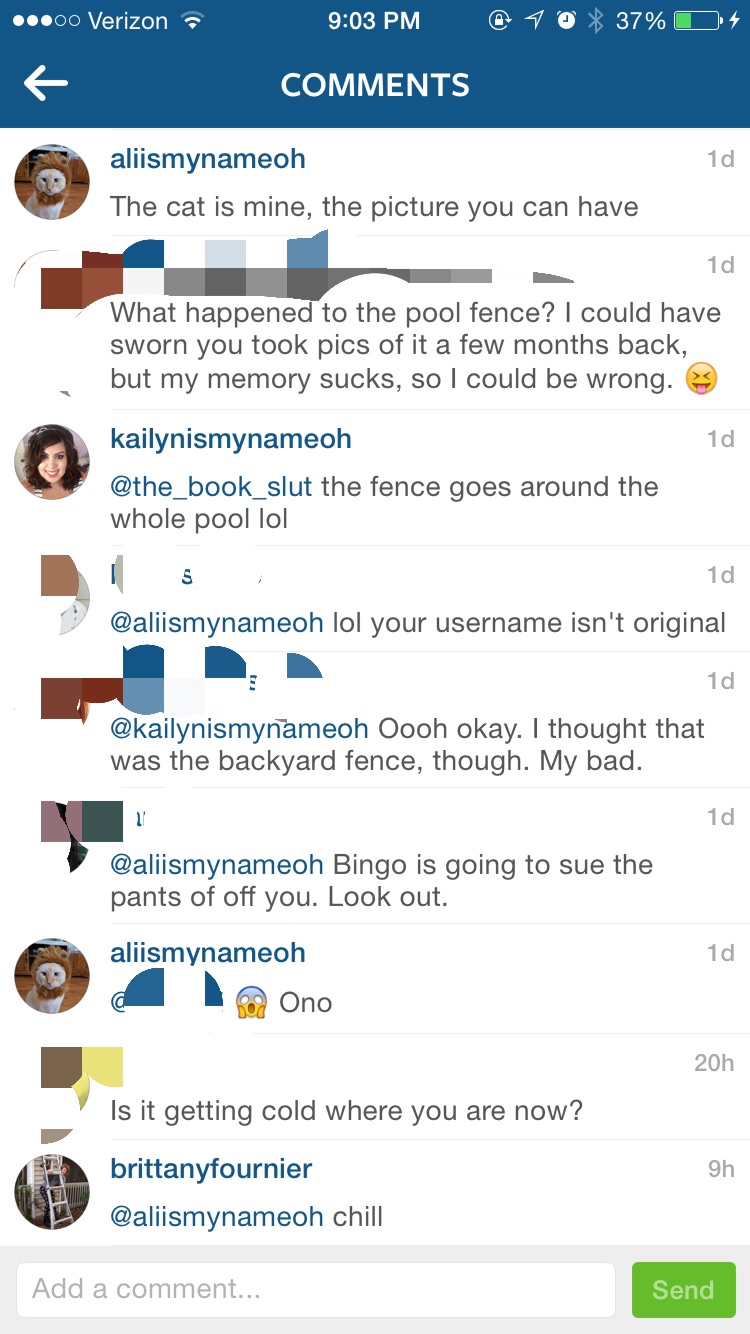Open the kailynismynameoh username link
The width and height of the screenshot is (750, 1334).
(x=231, y=439)
